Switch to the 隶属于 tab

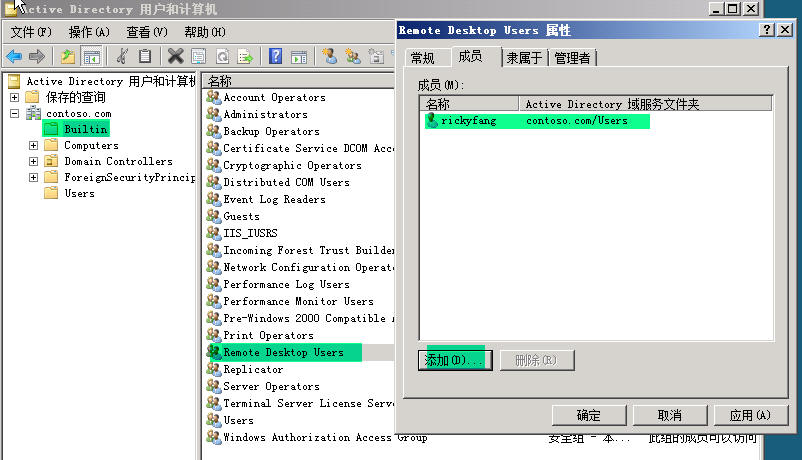524,58
